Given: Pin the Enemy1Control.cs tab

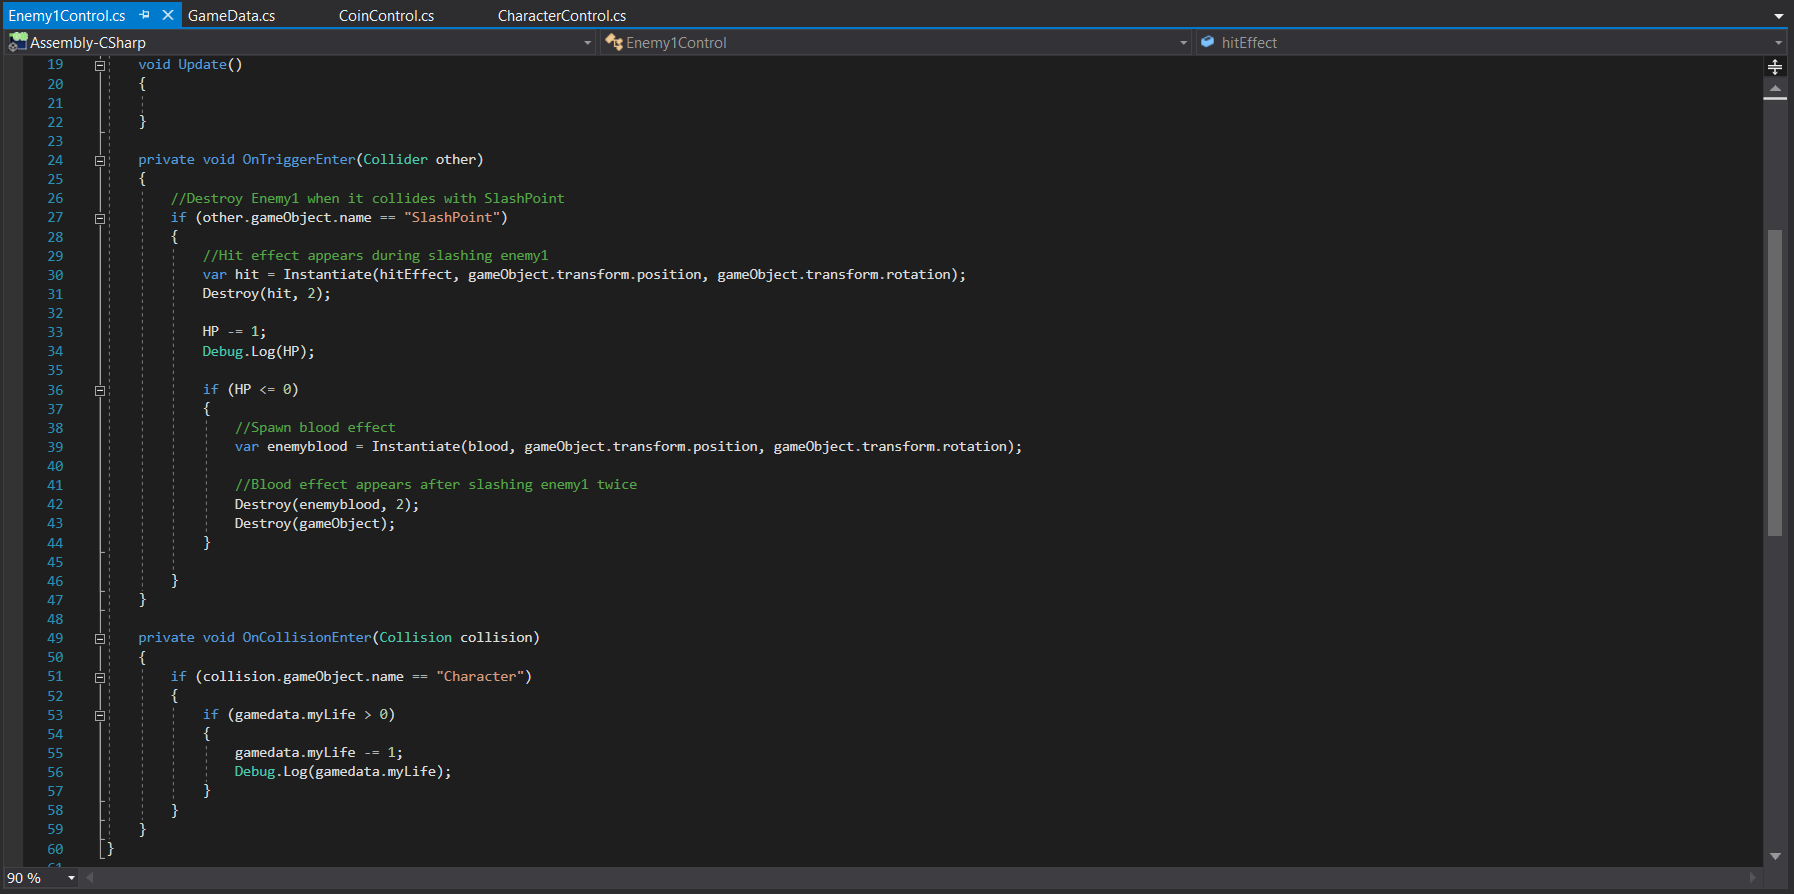Looking at the screenshot, I should pos(145,15).
